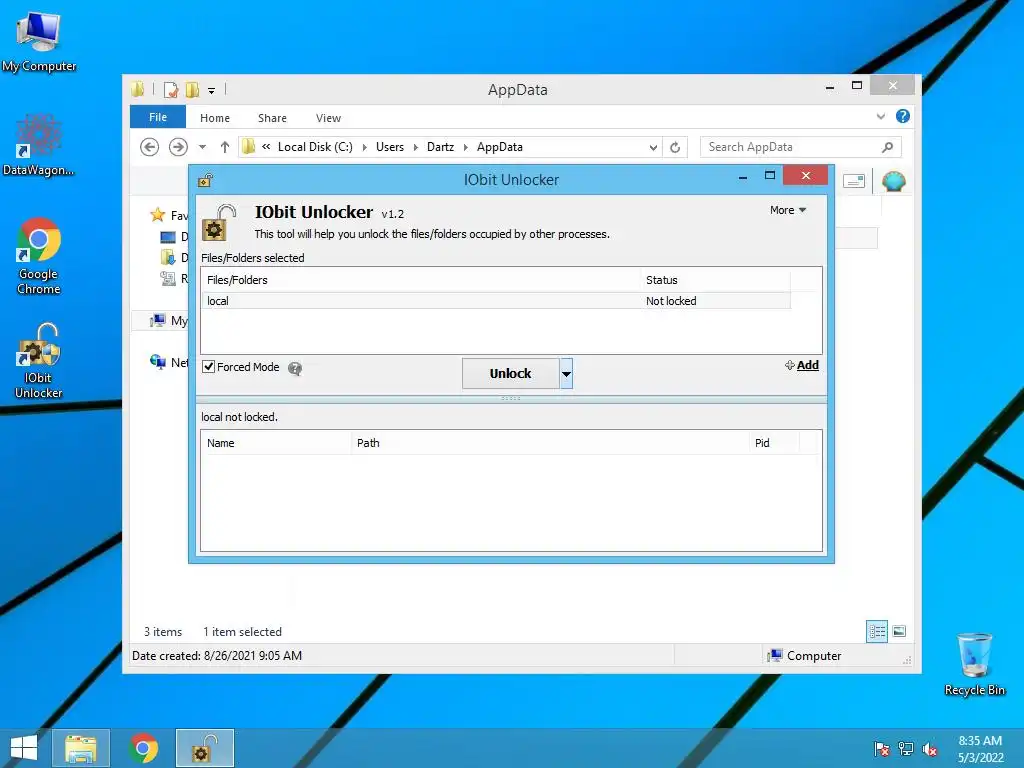The width and height of the screenshot is (1024, 768).
Task: Click the New Folder quick access icon
Action: 192,90
